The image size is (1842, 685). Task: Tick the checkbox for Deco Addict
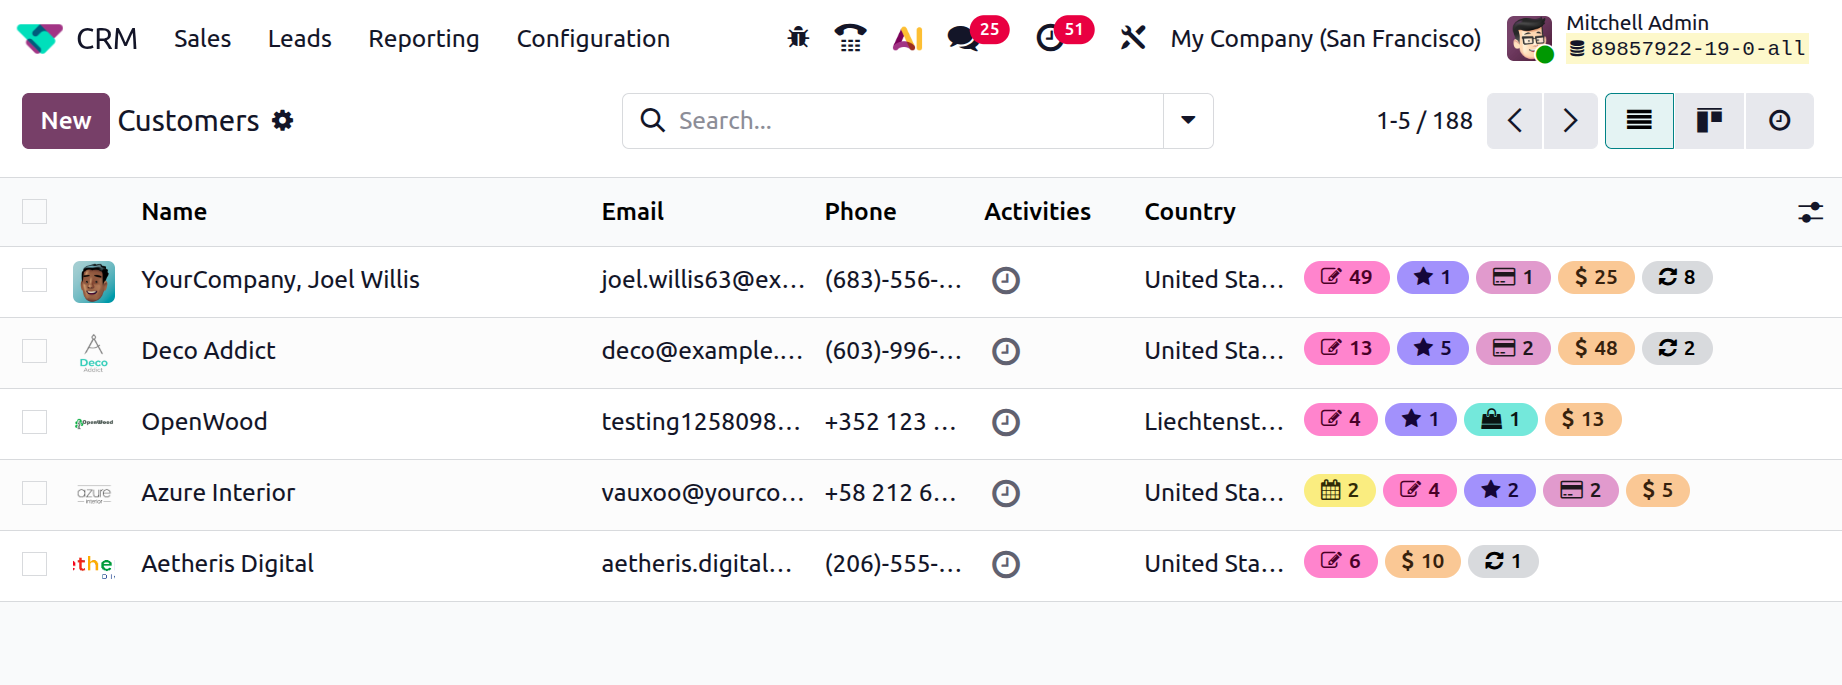[35, 351]
